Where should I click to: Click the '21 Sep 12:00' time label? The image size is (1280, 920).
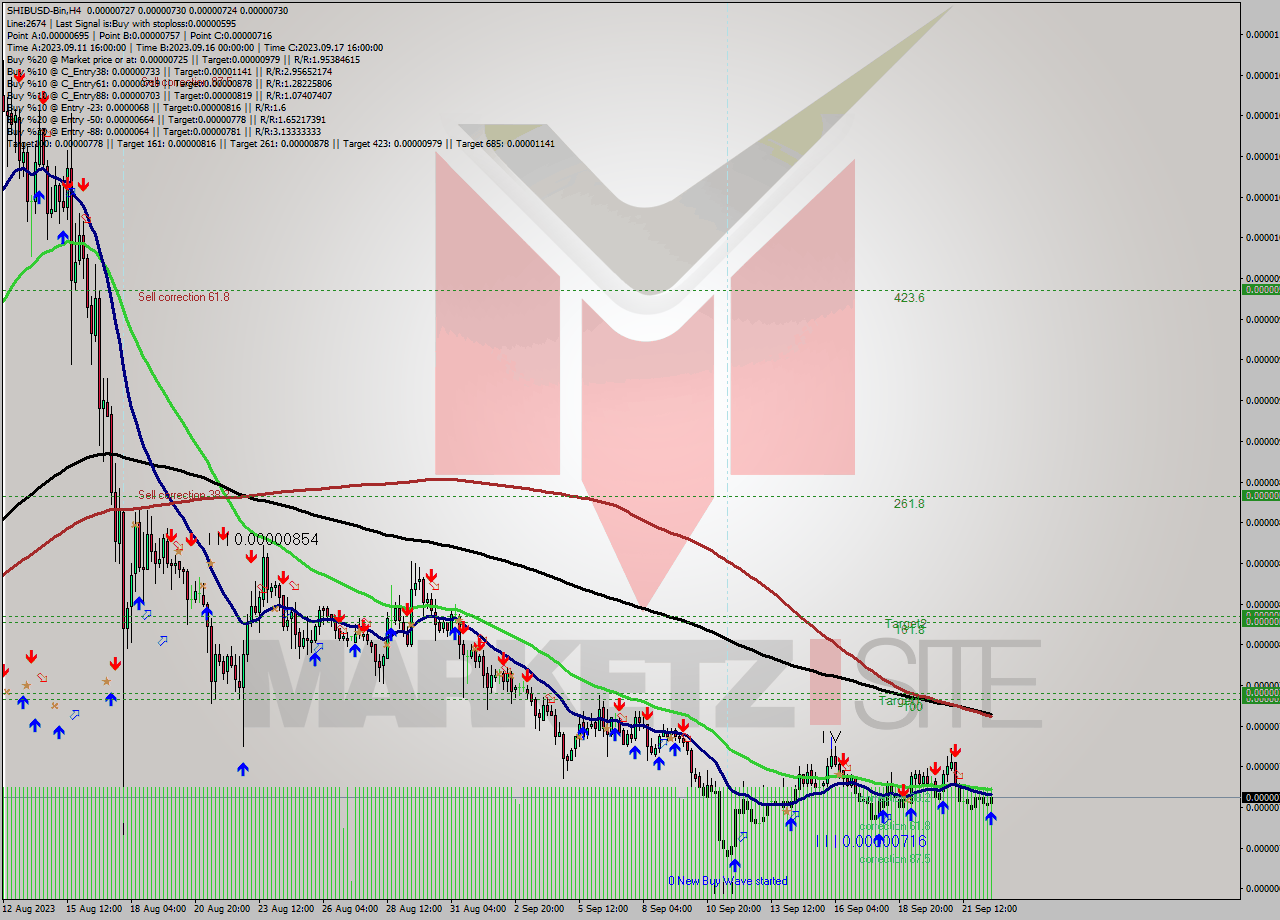click(x=989, y=909)
